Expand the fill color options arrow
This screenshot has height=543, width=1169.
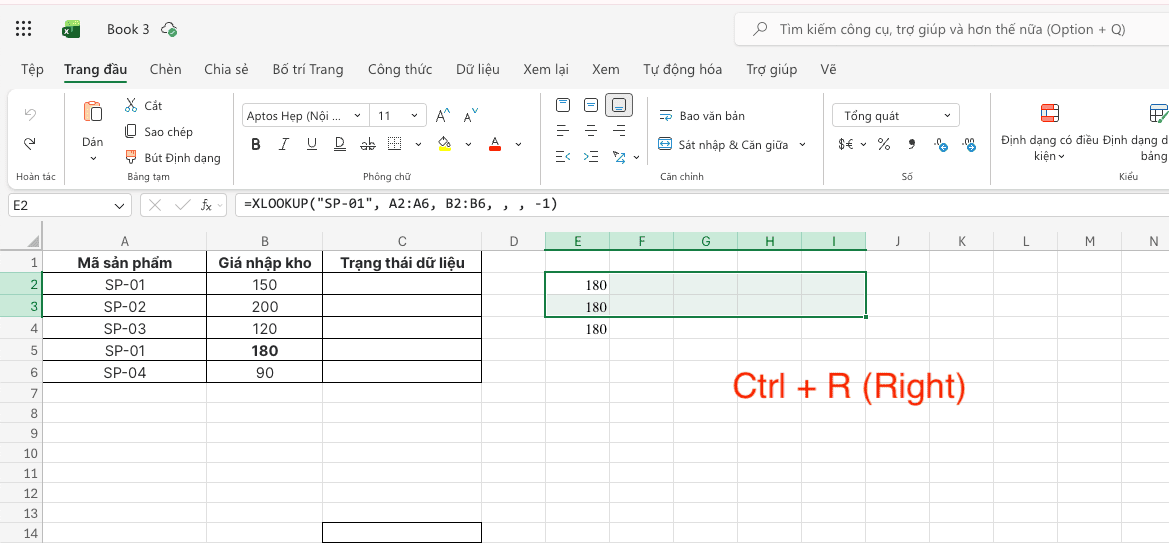pyautogui.click(x=468, y=144)
